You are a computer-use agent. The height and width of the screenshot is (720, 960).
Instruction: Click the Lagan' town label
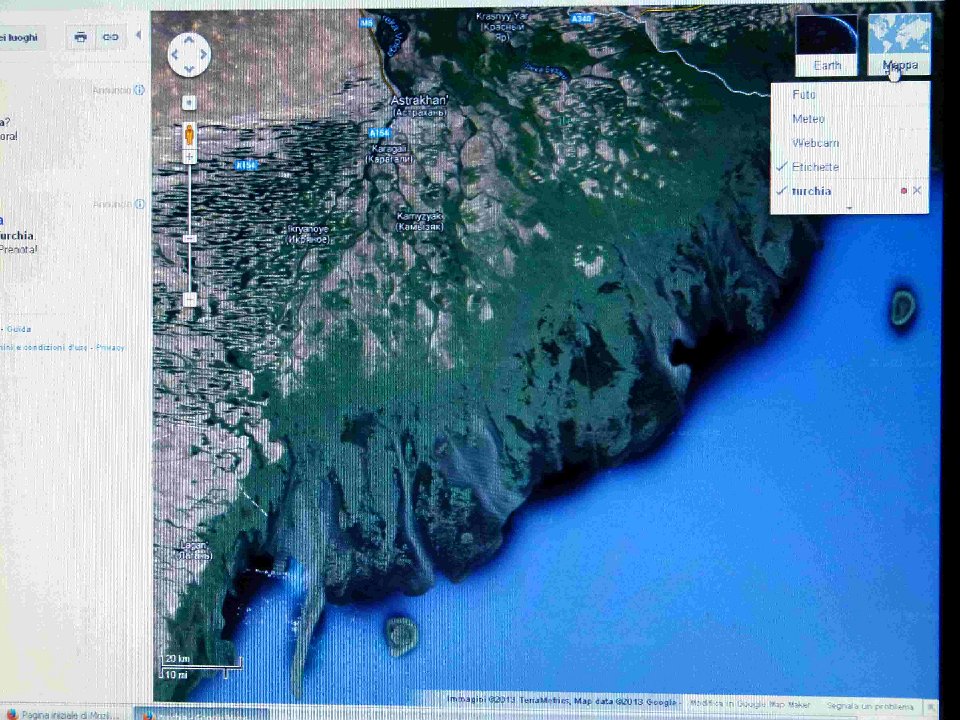tap(195, 550)
